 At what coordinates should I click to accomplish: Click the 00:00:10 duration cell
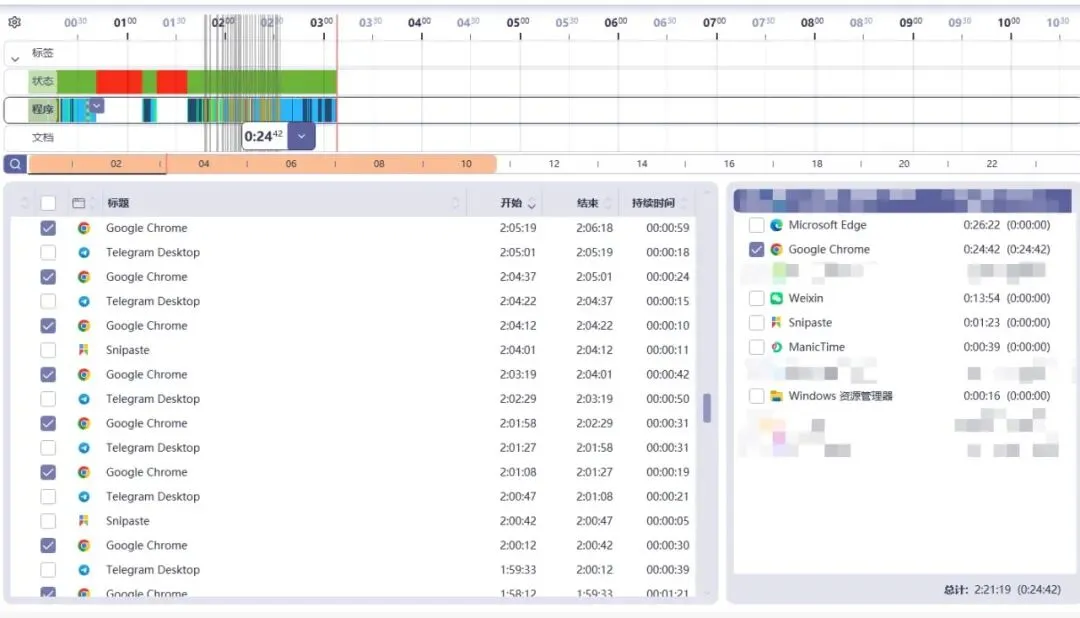coord(667,326)
